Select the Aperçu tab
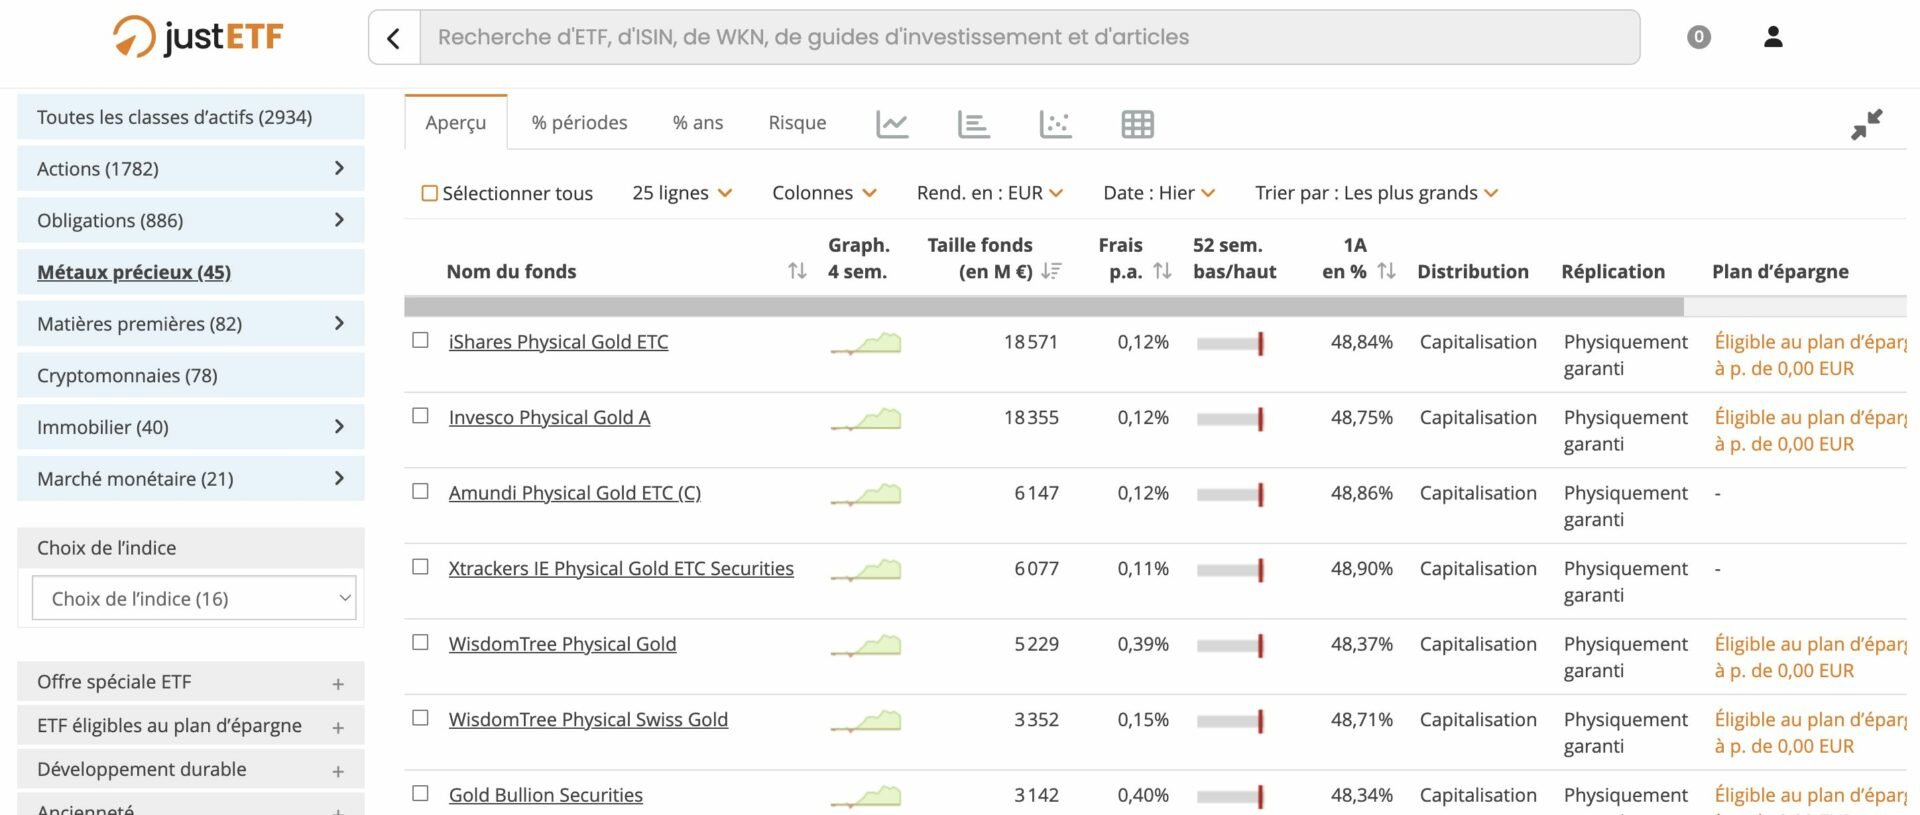1920x815 pixels. 456,123
